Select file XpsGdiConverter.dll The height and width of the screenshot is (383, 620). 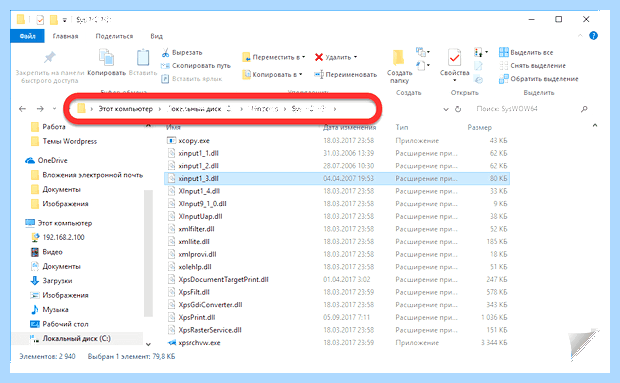[210, 305]
